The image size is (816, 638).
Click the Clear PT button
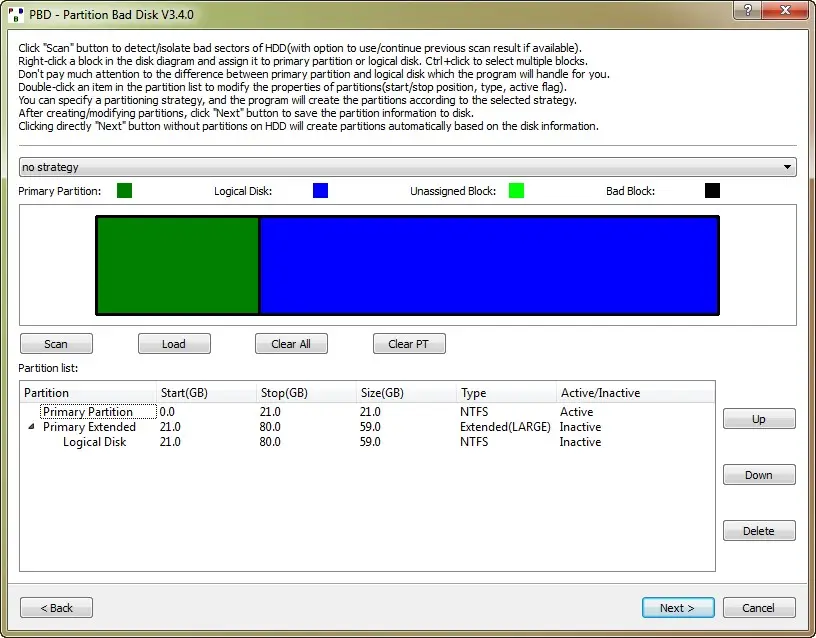[x=409, y=344]
